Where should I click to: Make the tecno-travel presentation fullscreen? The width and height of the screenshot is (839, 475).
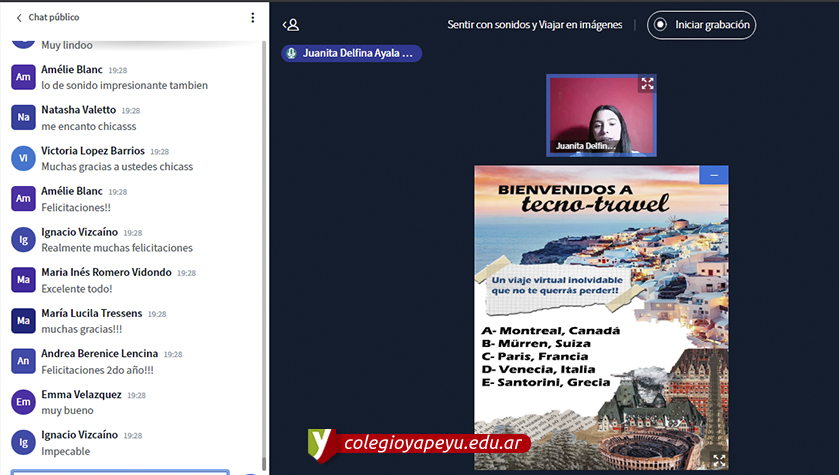pos(718,460)
